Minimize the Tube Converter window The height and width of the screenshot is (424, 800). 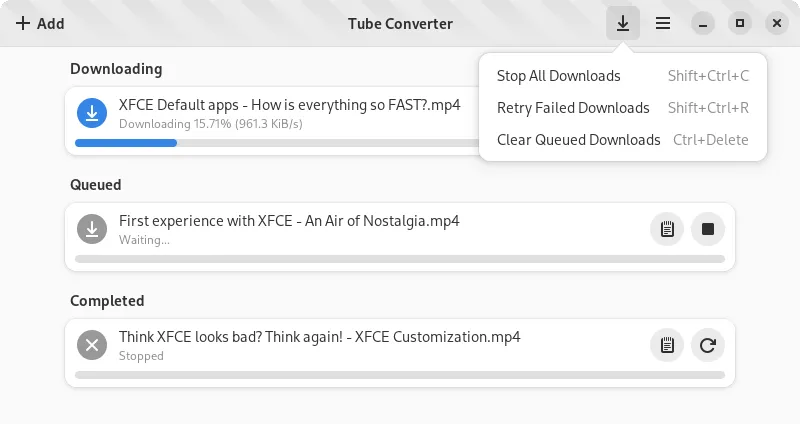704,23
